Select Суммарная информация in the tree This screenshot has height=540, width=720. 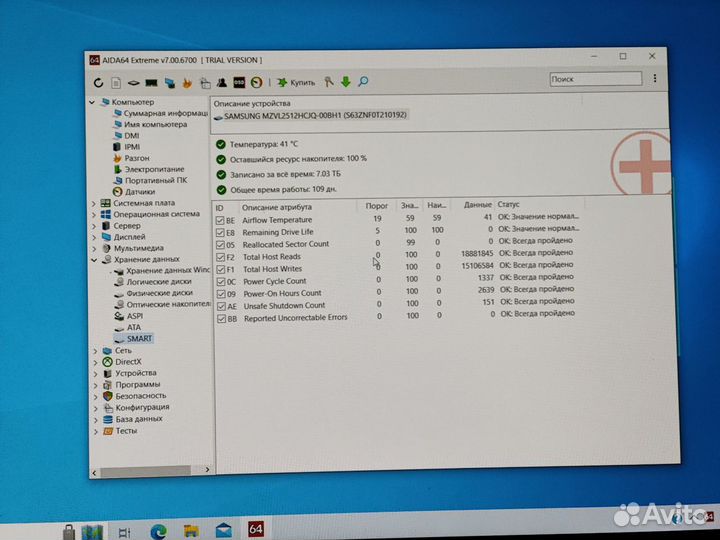tap(161, 113)
